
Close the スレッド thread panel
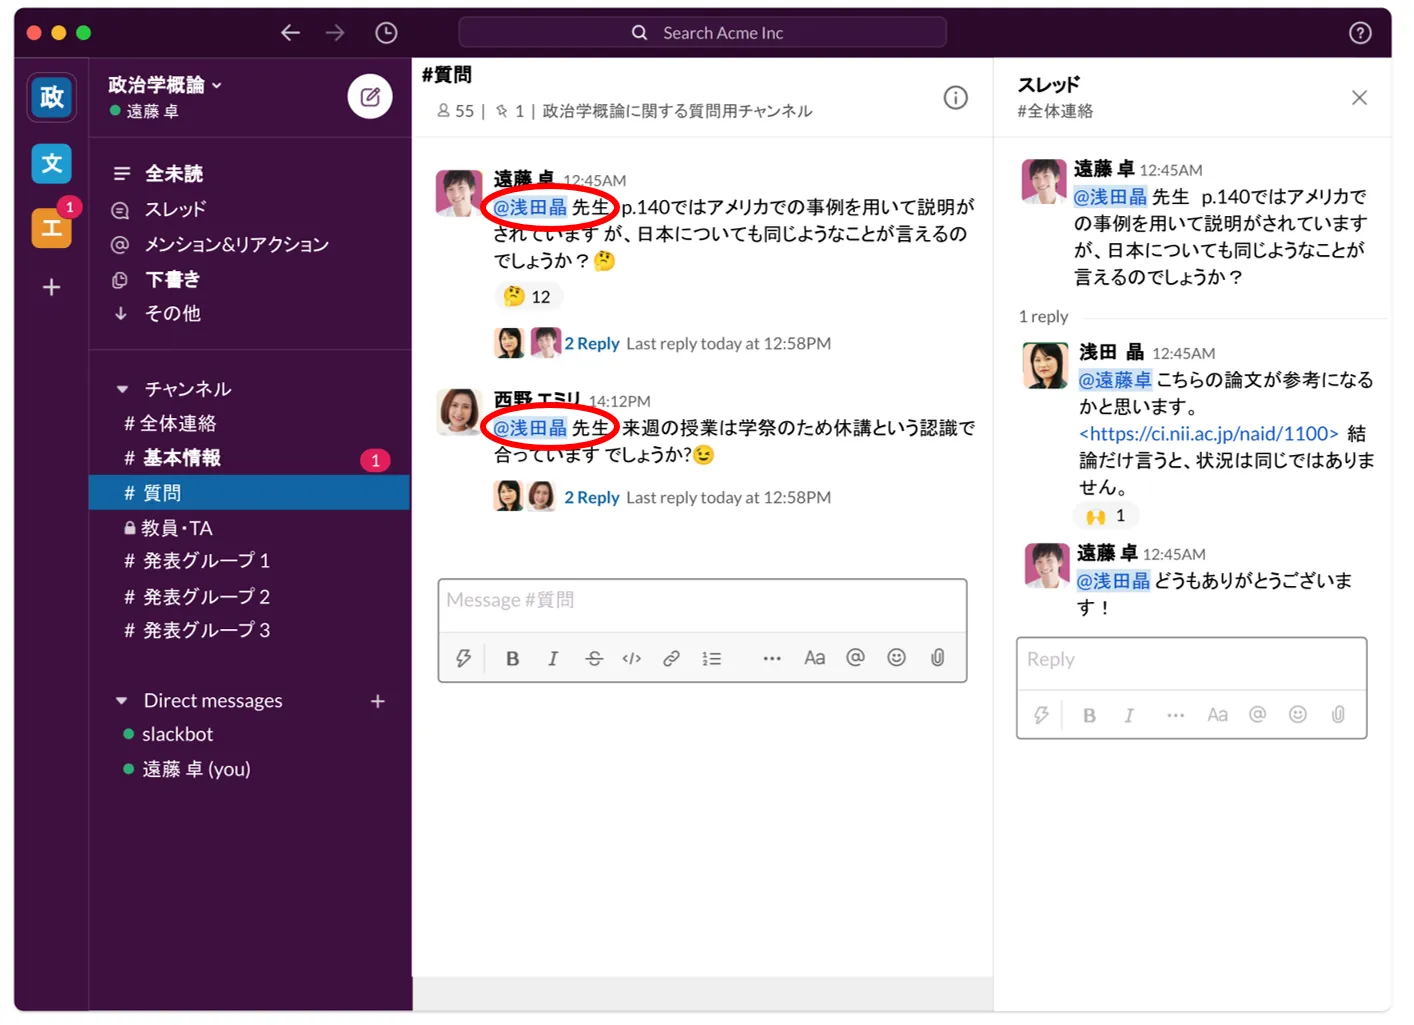click(1358, 98)
